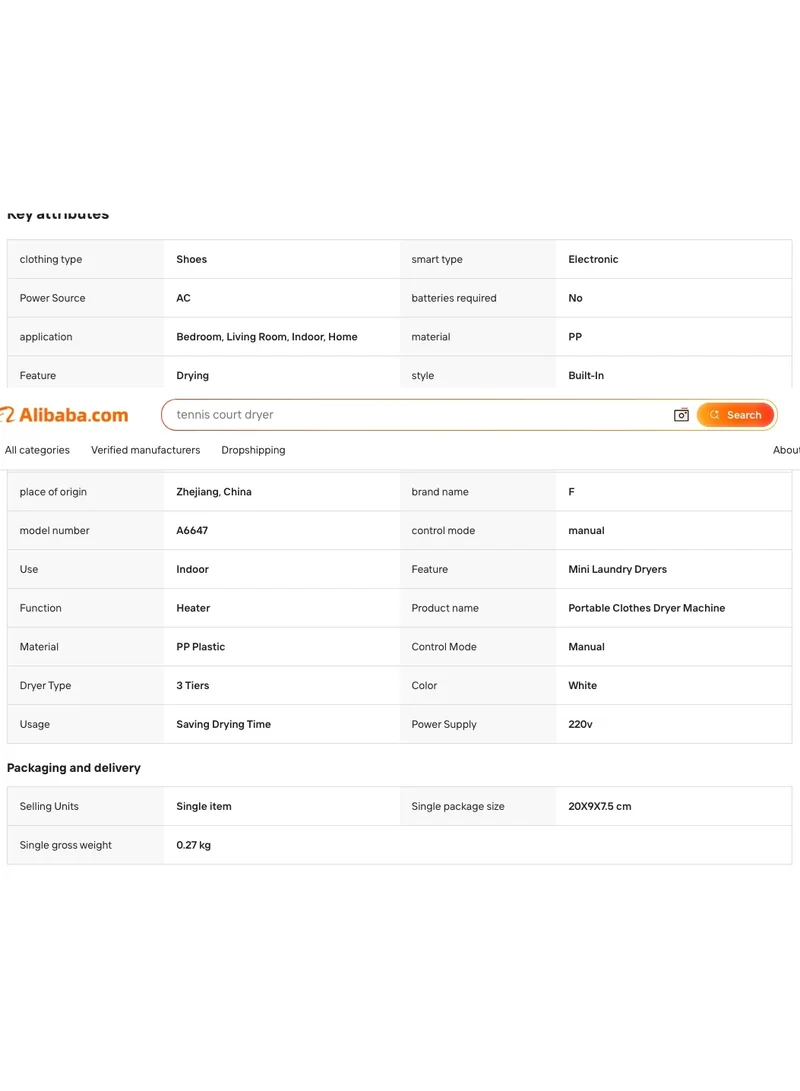The image size is (800, 1091).
Task: Click the About link in navigation
Action: [x=786, y=450]
